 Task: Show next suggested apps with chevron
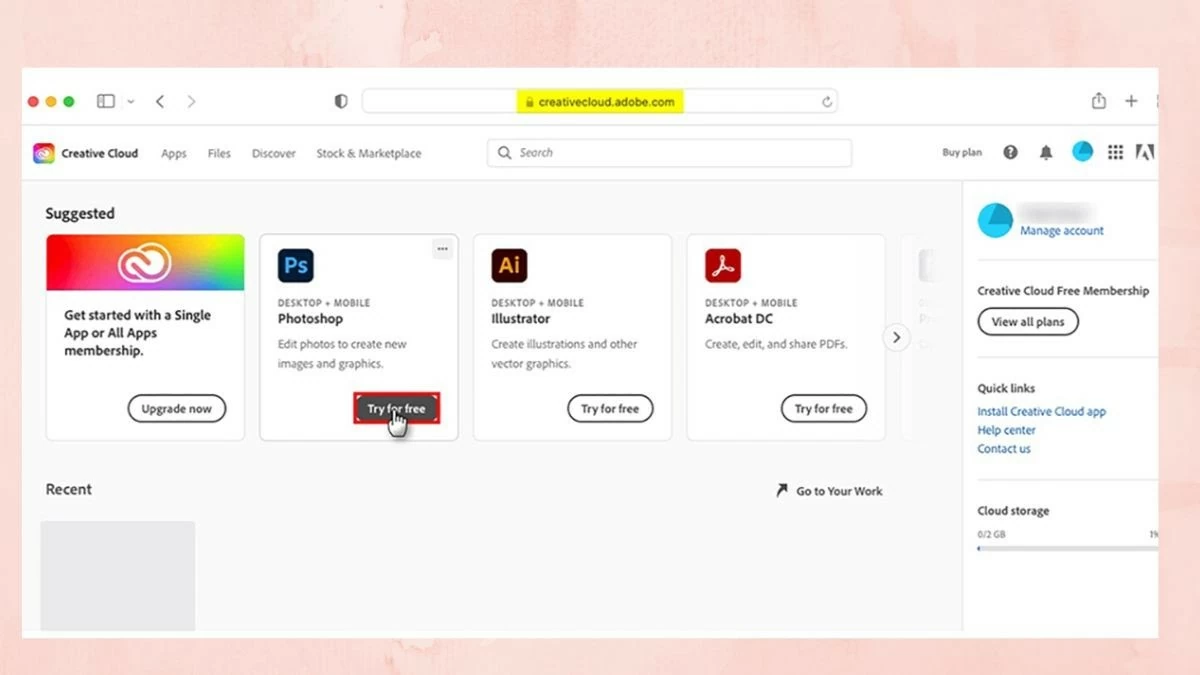click(896, 338)
